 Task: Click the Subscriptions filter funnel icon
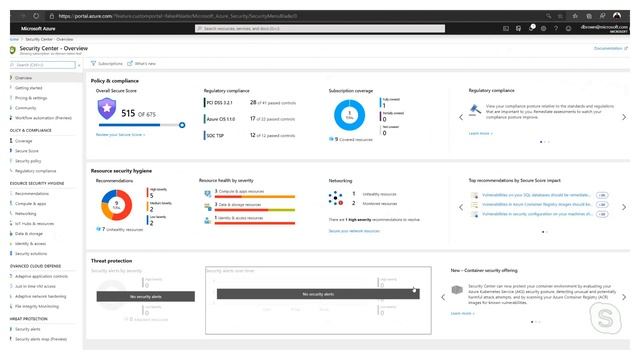[x=93, y=63]
